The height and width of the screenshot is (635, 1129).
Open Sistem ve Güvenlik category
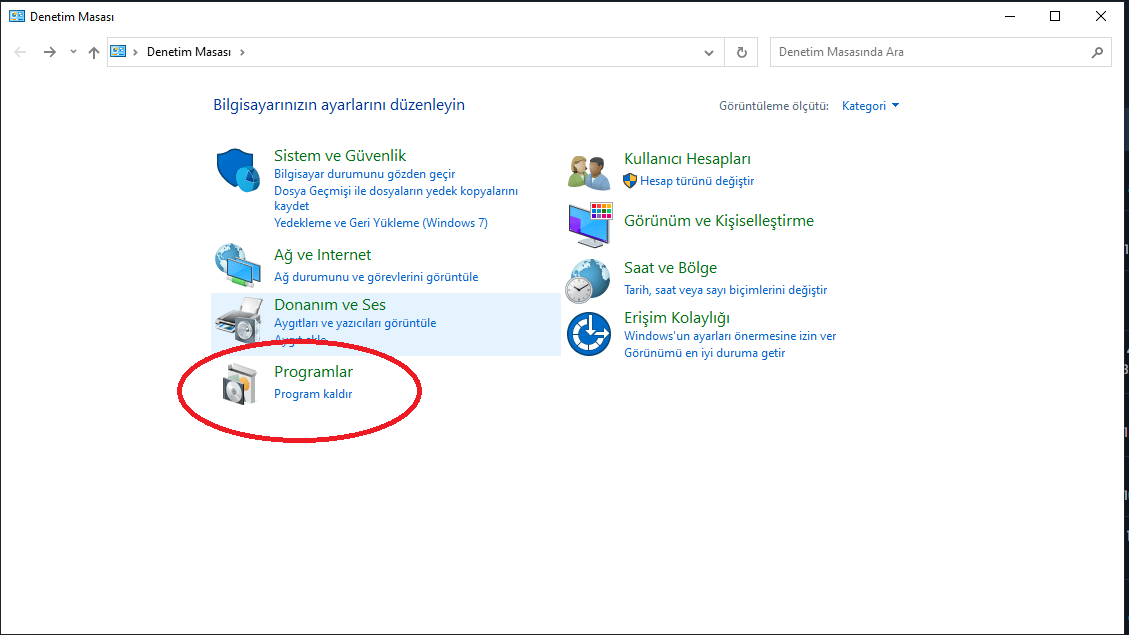(340, 156)
